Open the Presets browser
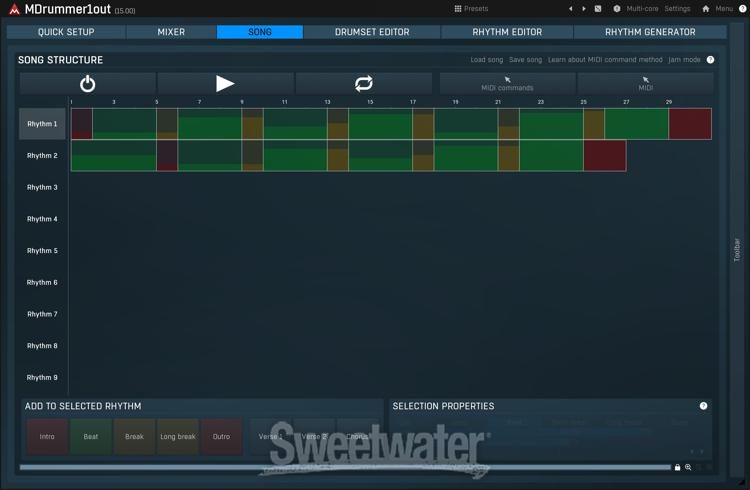The height and width of the screenshot is (490, 750). pos(471,9)
